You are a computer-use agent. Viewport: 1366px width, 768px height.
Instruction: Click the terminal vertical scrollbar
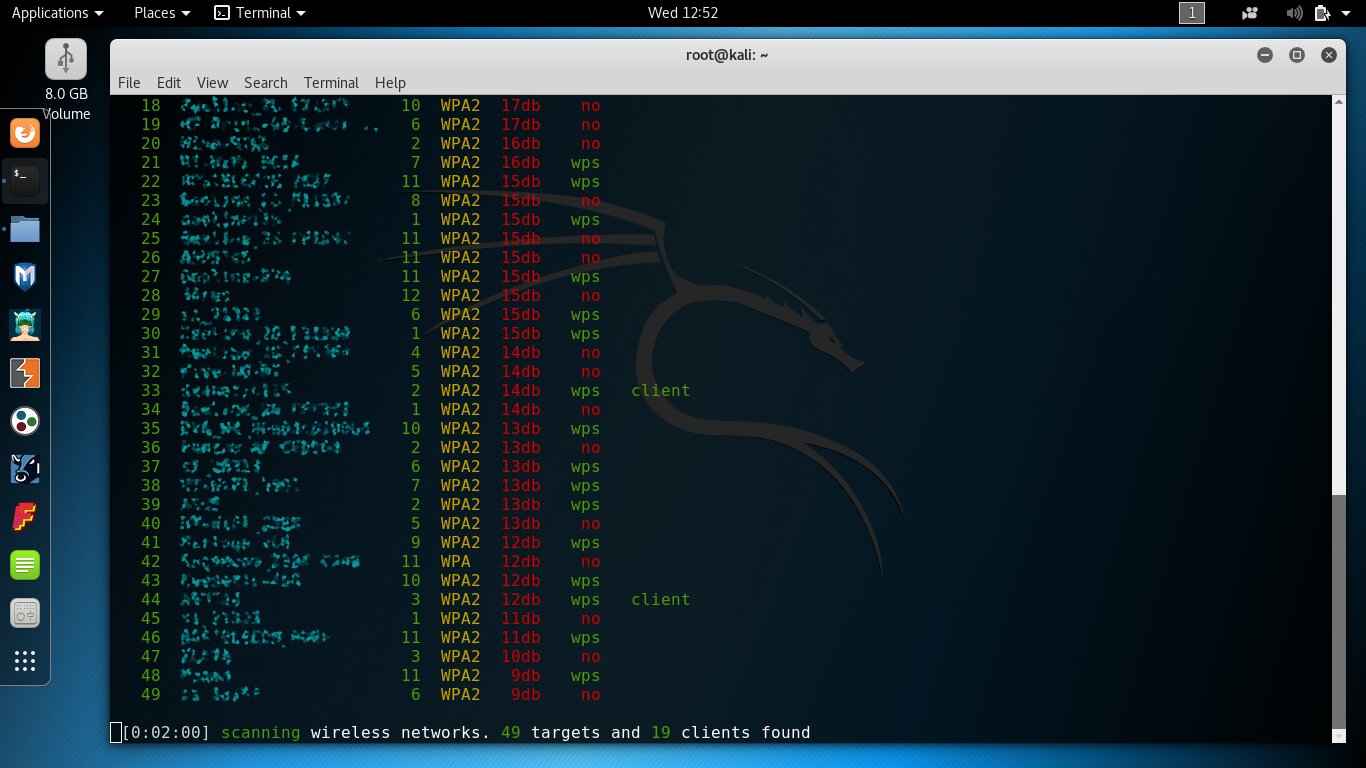coord(1339,610)
